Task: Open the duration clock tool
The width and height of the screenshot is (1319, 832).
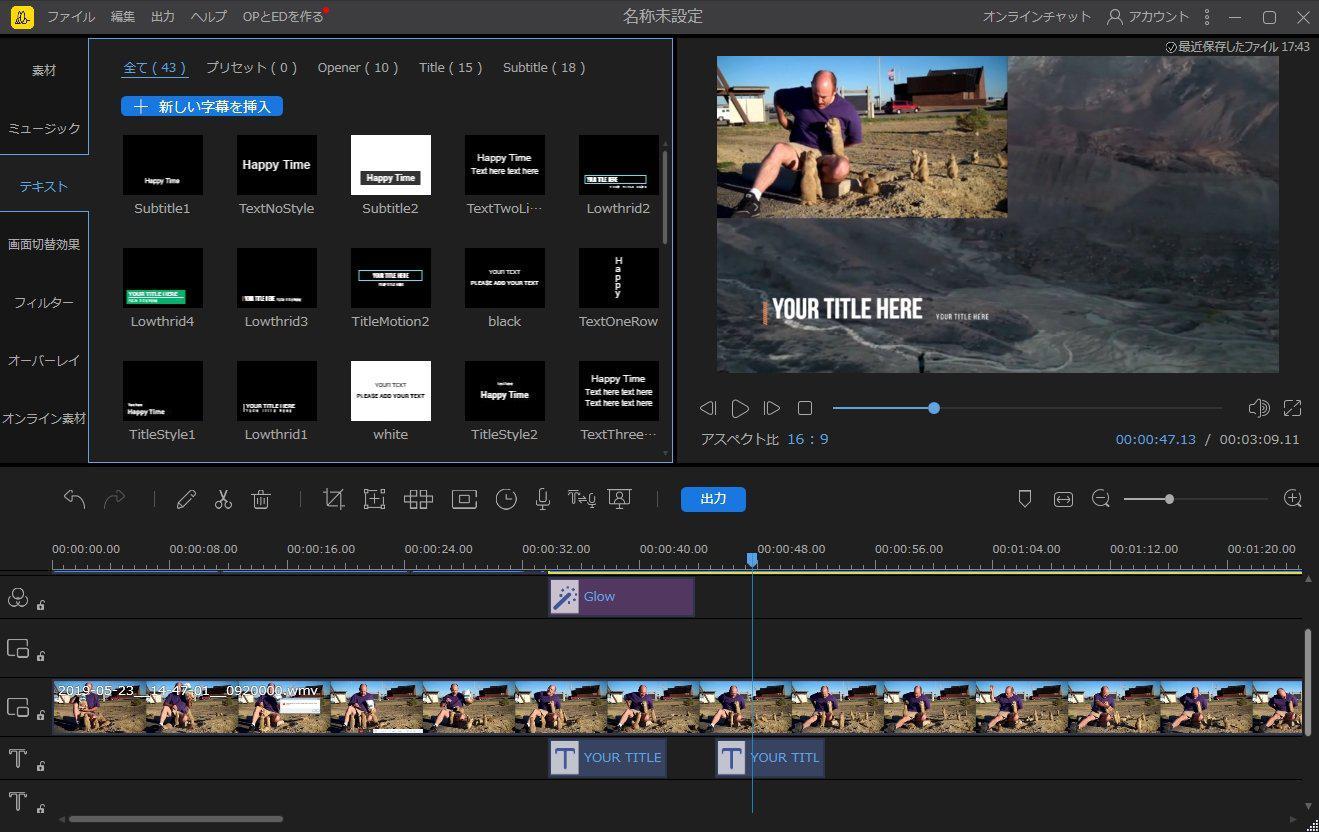Action: click(506, 499)
